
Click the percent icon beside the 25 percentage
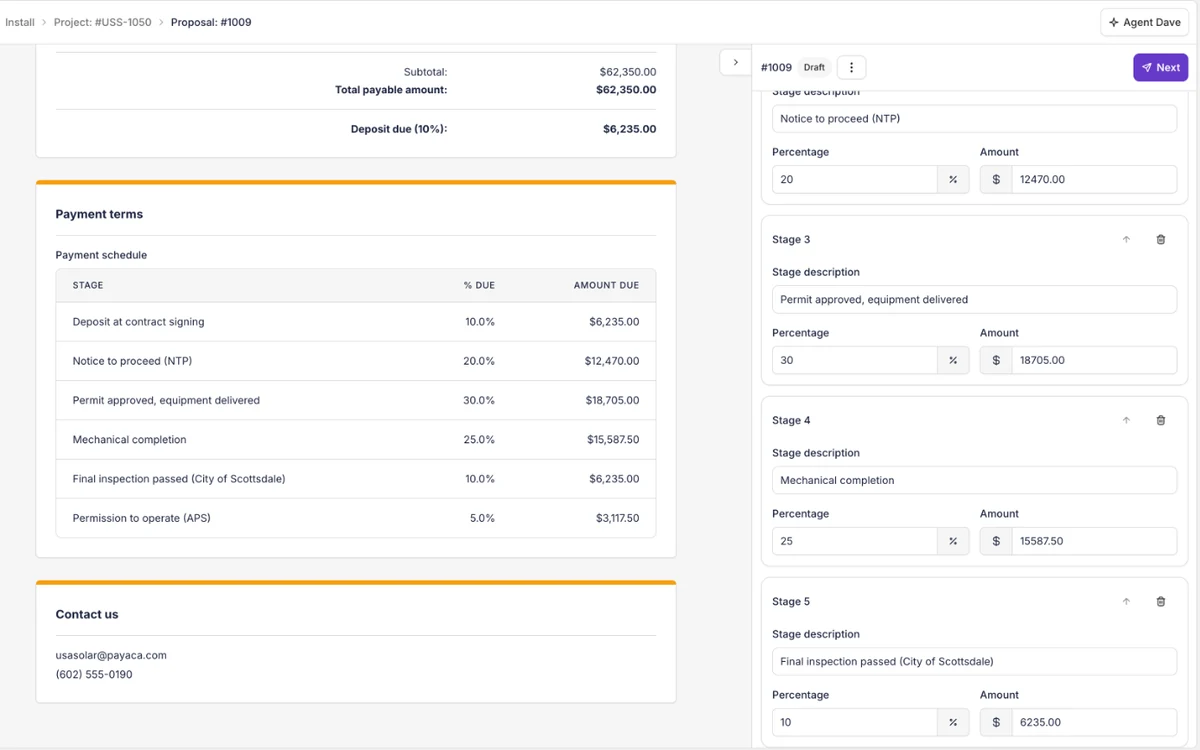pyautogui.click(x=953, y=541)
